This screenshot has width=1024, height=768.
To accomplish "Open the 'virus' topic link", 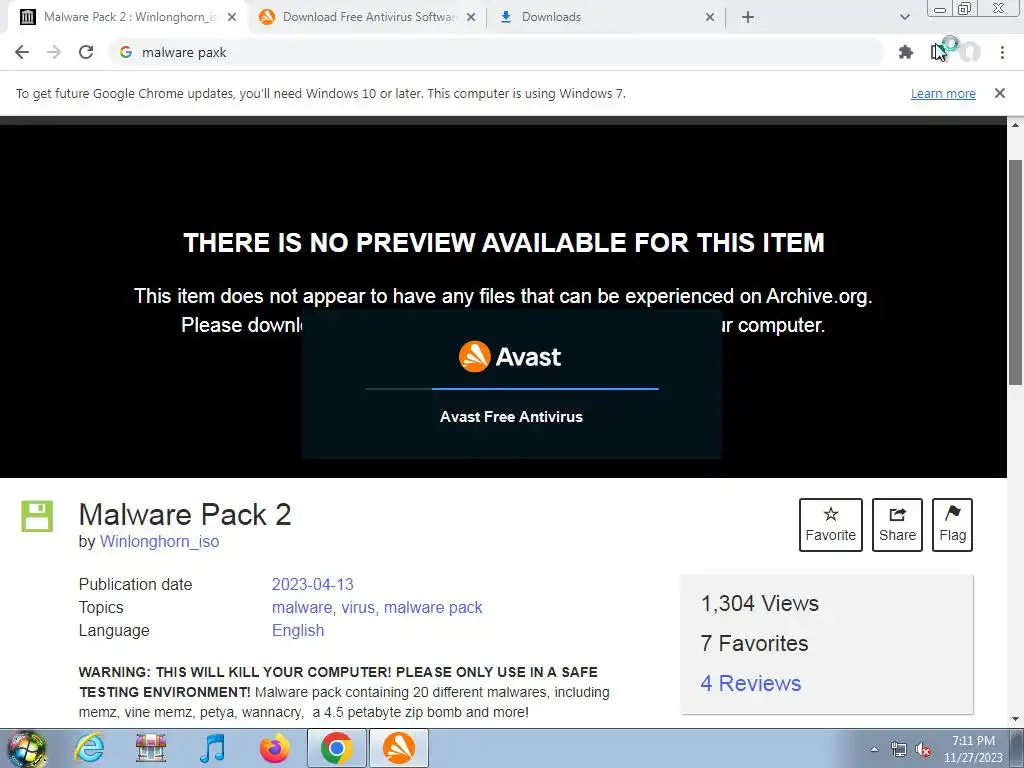I will pos(358,607).
